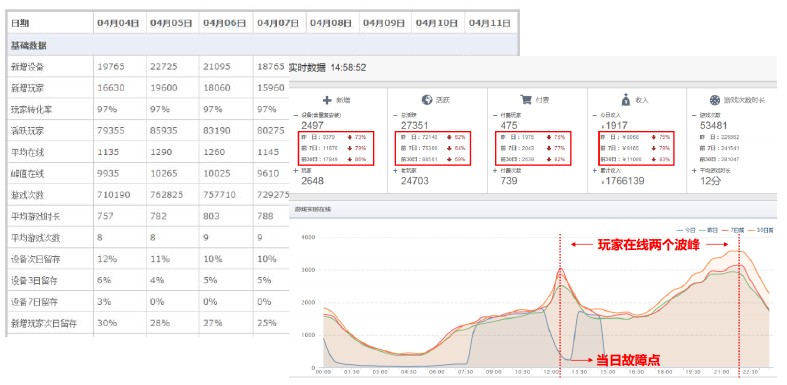Select the 新增玩家次日留存 row label
The width and height of the screenshot is (787, 385).
point(44,323)
